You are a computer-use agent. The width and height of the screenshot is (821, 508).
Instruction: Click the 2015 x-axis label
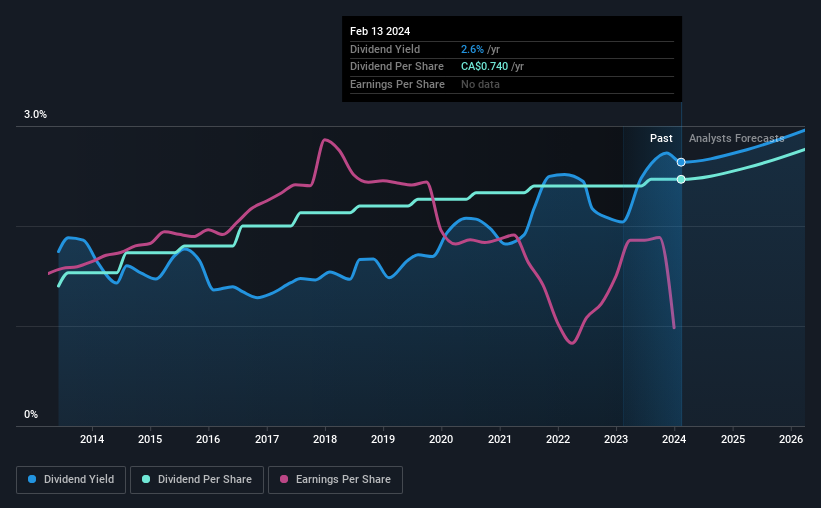pyautogui.click(x=150, y=439)
